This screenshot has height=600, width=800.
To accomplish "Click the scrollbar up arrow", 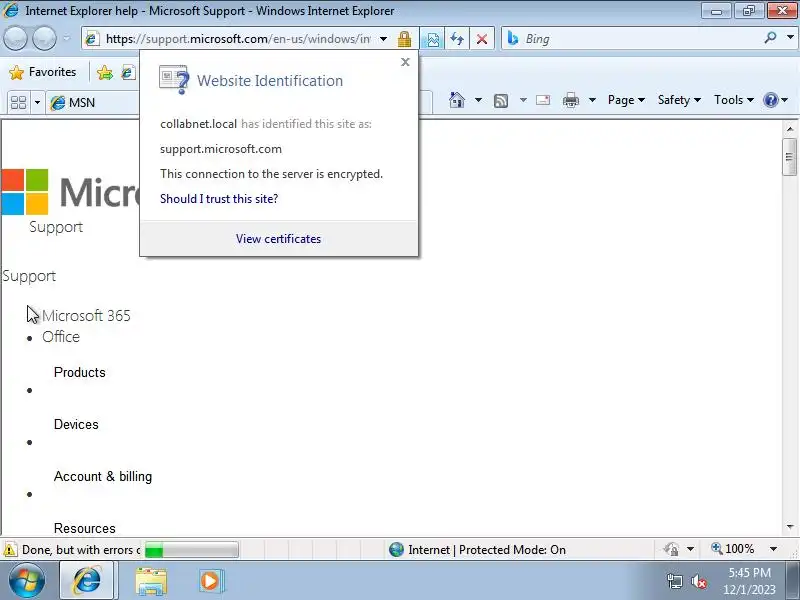I will tap(790, 129).
